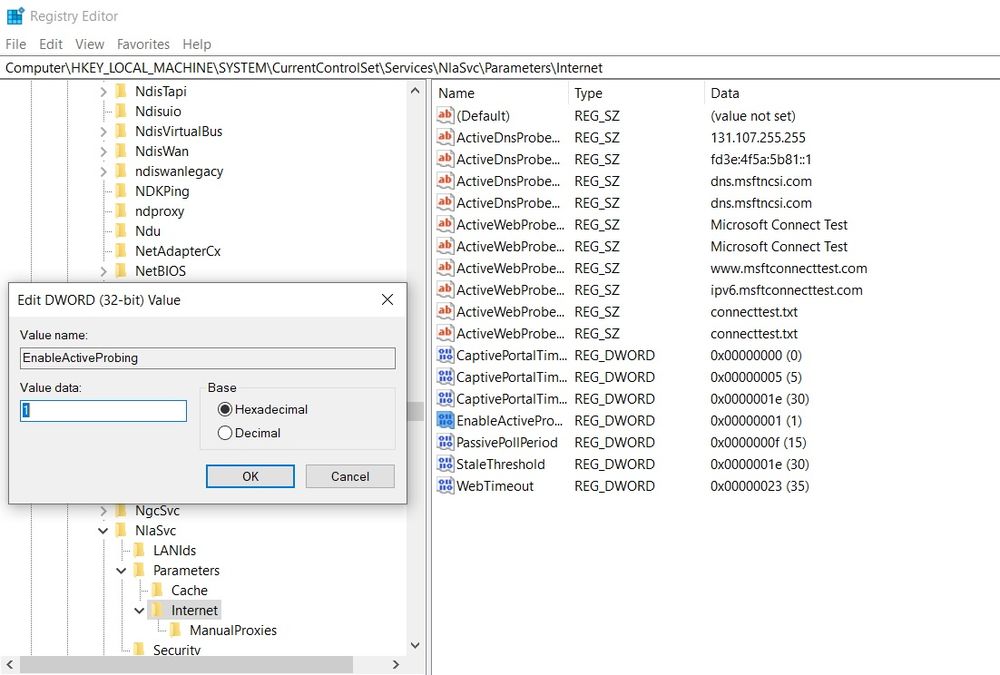Select the Security key in tree
Viewport: 1000px width, 675px height.
click(x=177, y=649)
